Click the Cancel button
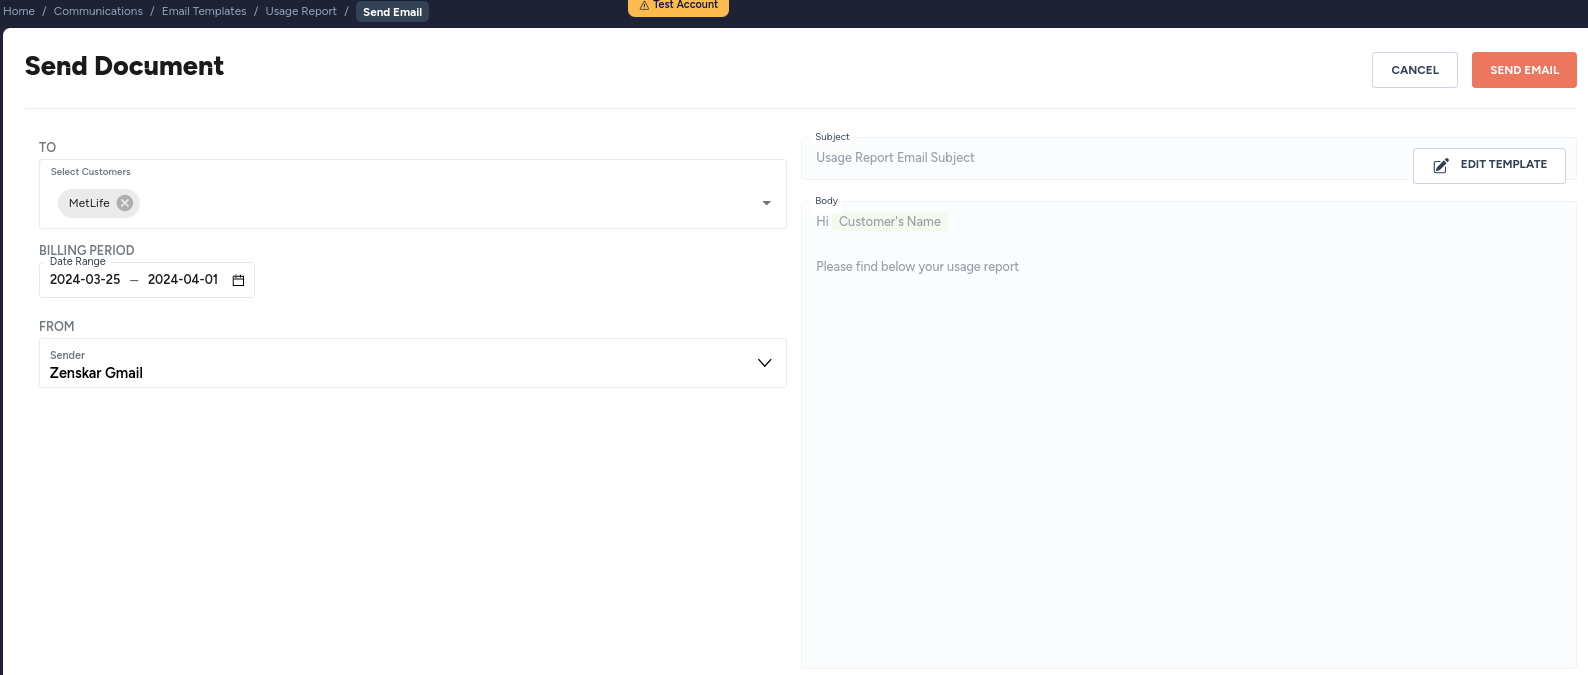 (x=1415, y=70)
